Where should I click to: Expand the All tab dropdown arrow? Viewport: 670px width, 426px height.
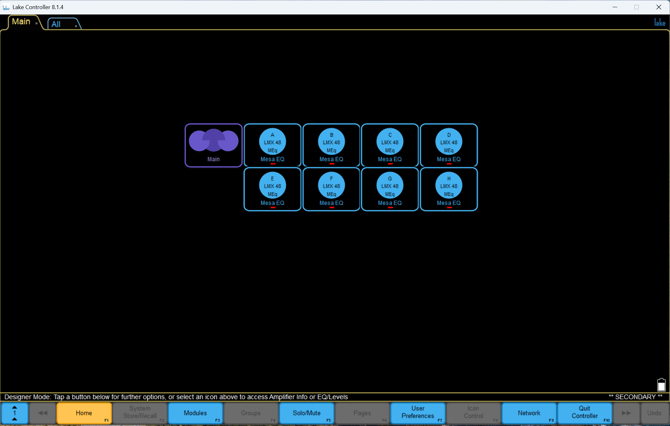point(75,25)
